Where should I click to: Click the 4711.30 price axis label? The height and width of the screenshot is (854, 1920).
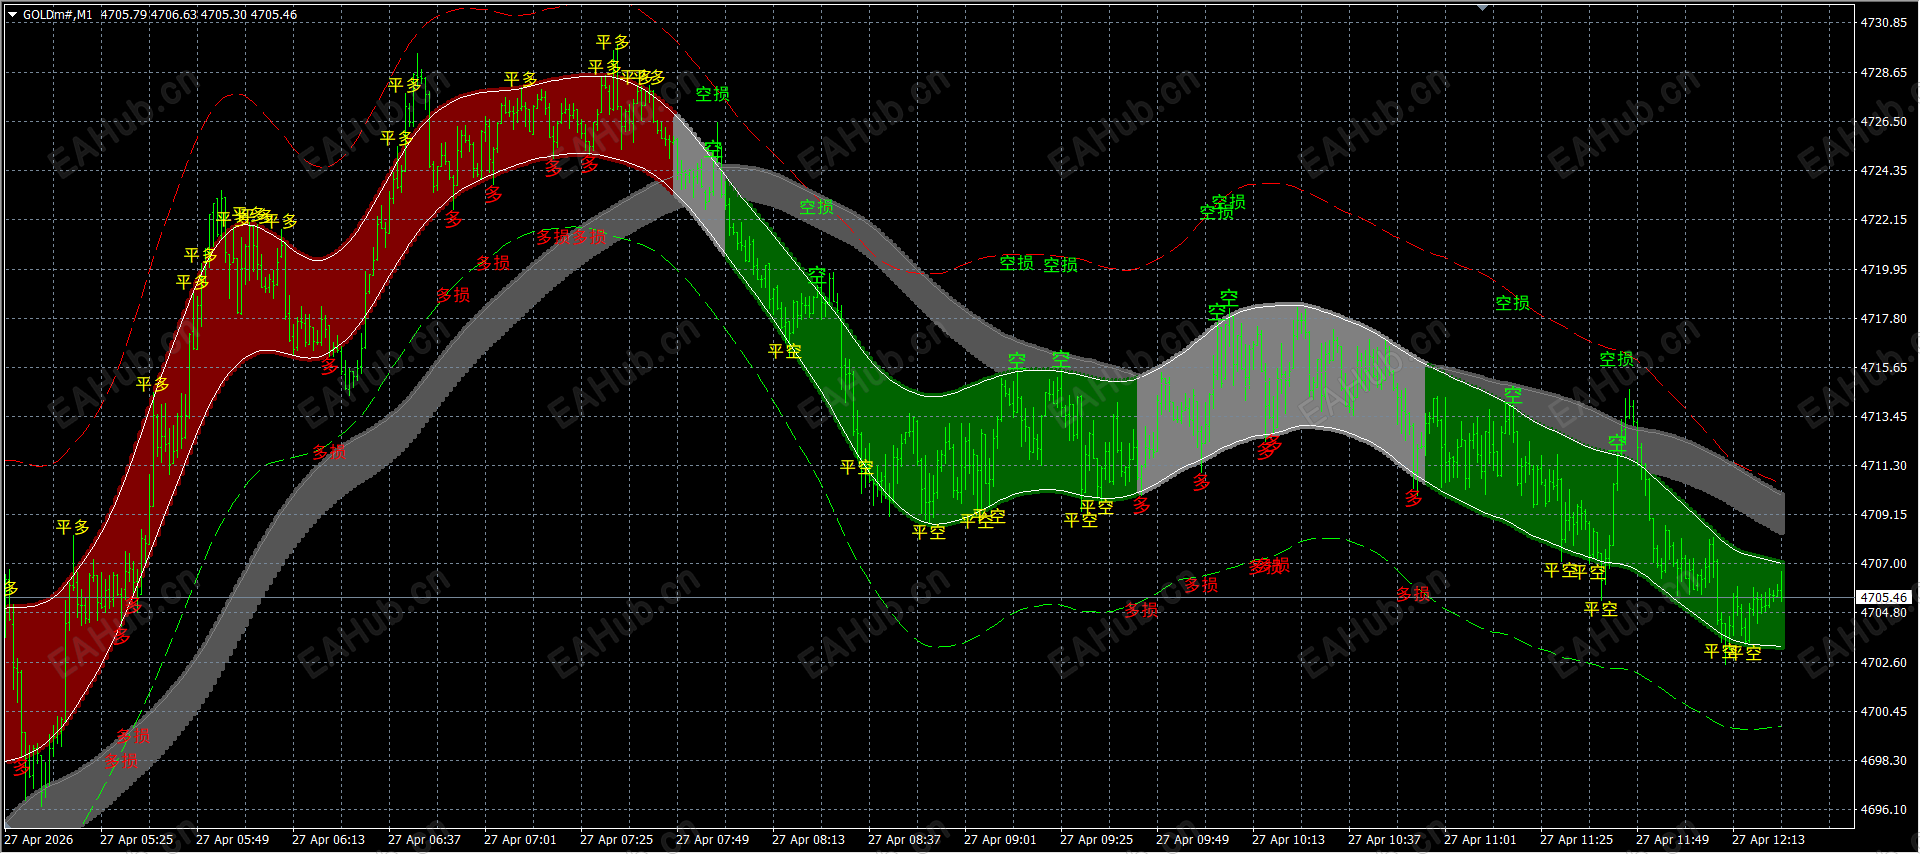(1883, 465)
